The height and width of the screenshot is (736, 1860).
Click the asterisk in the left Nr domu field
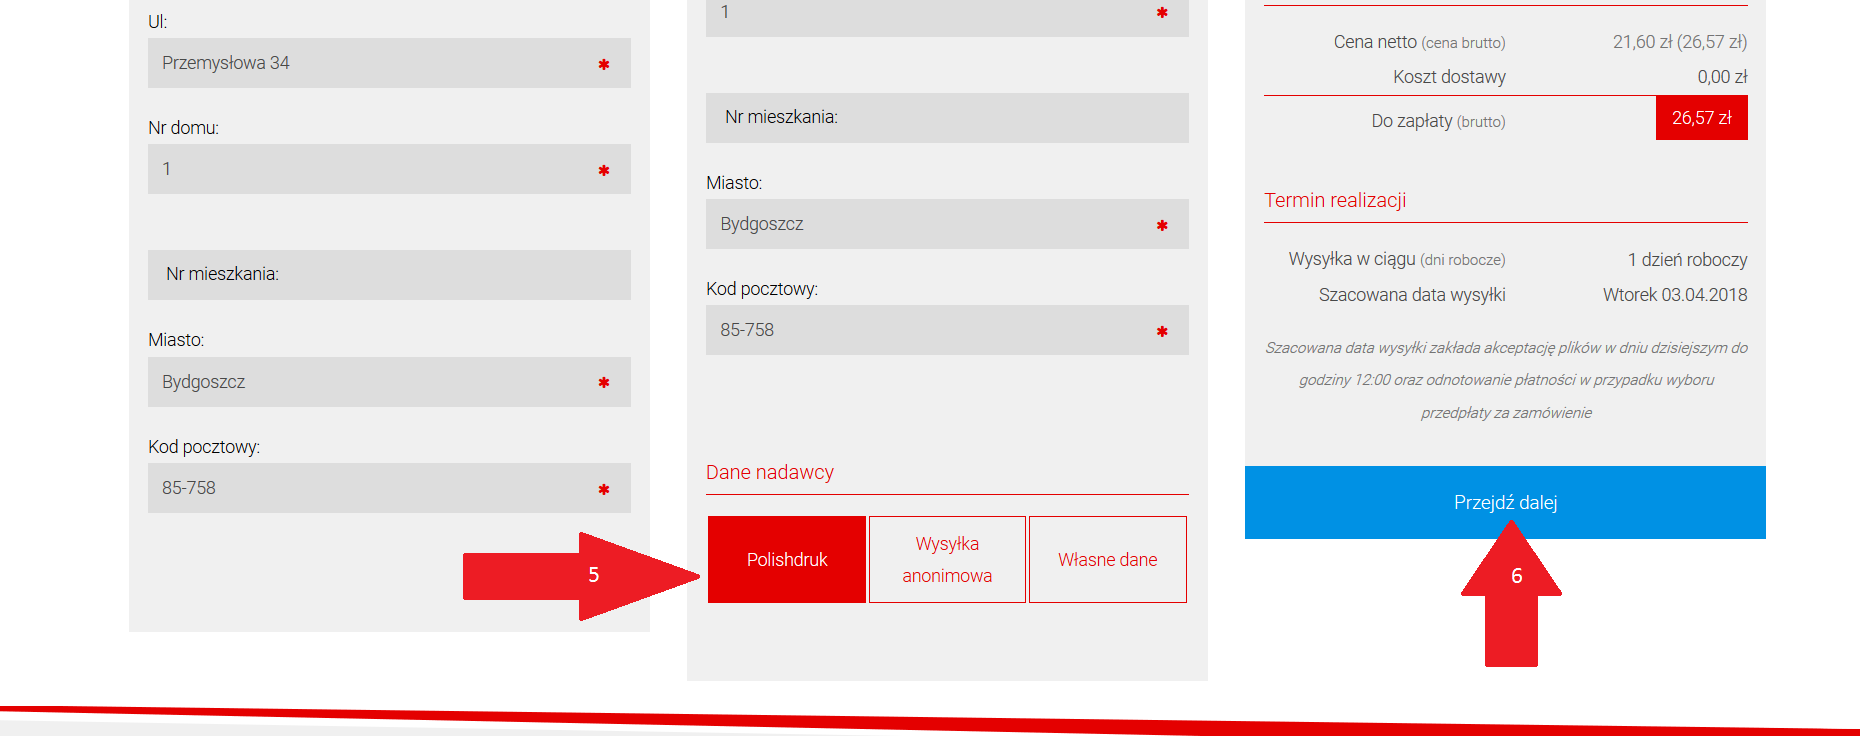[x=603, y=171]
